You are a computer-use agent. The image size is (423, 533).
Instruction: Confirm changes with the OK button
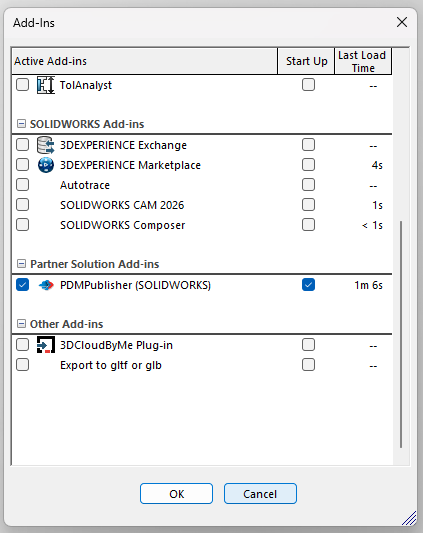(x=176, y=494)
